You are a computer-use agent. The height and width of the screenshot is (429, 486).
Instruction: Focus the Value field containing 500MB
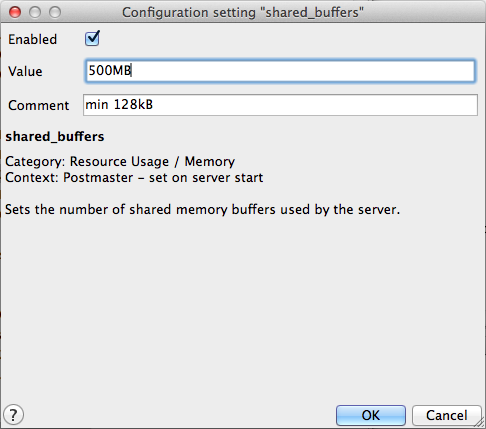pos(280,71)
